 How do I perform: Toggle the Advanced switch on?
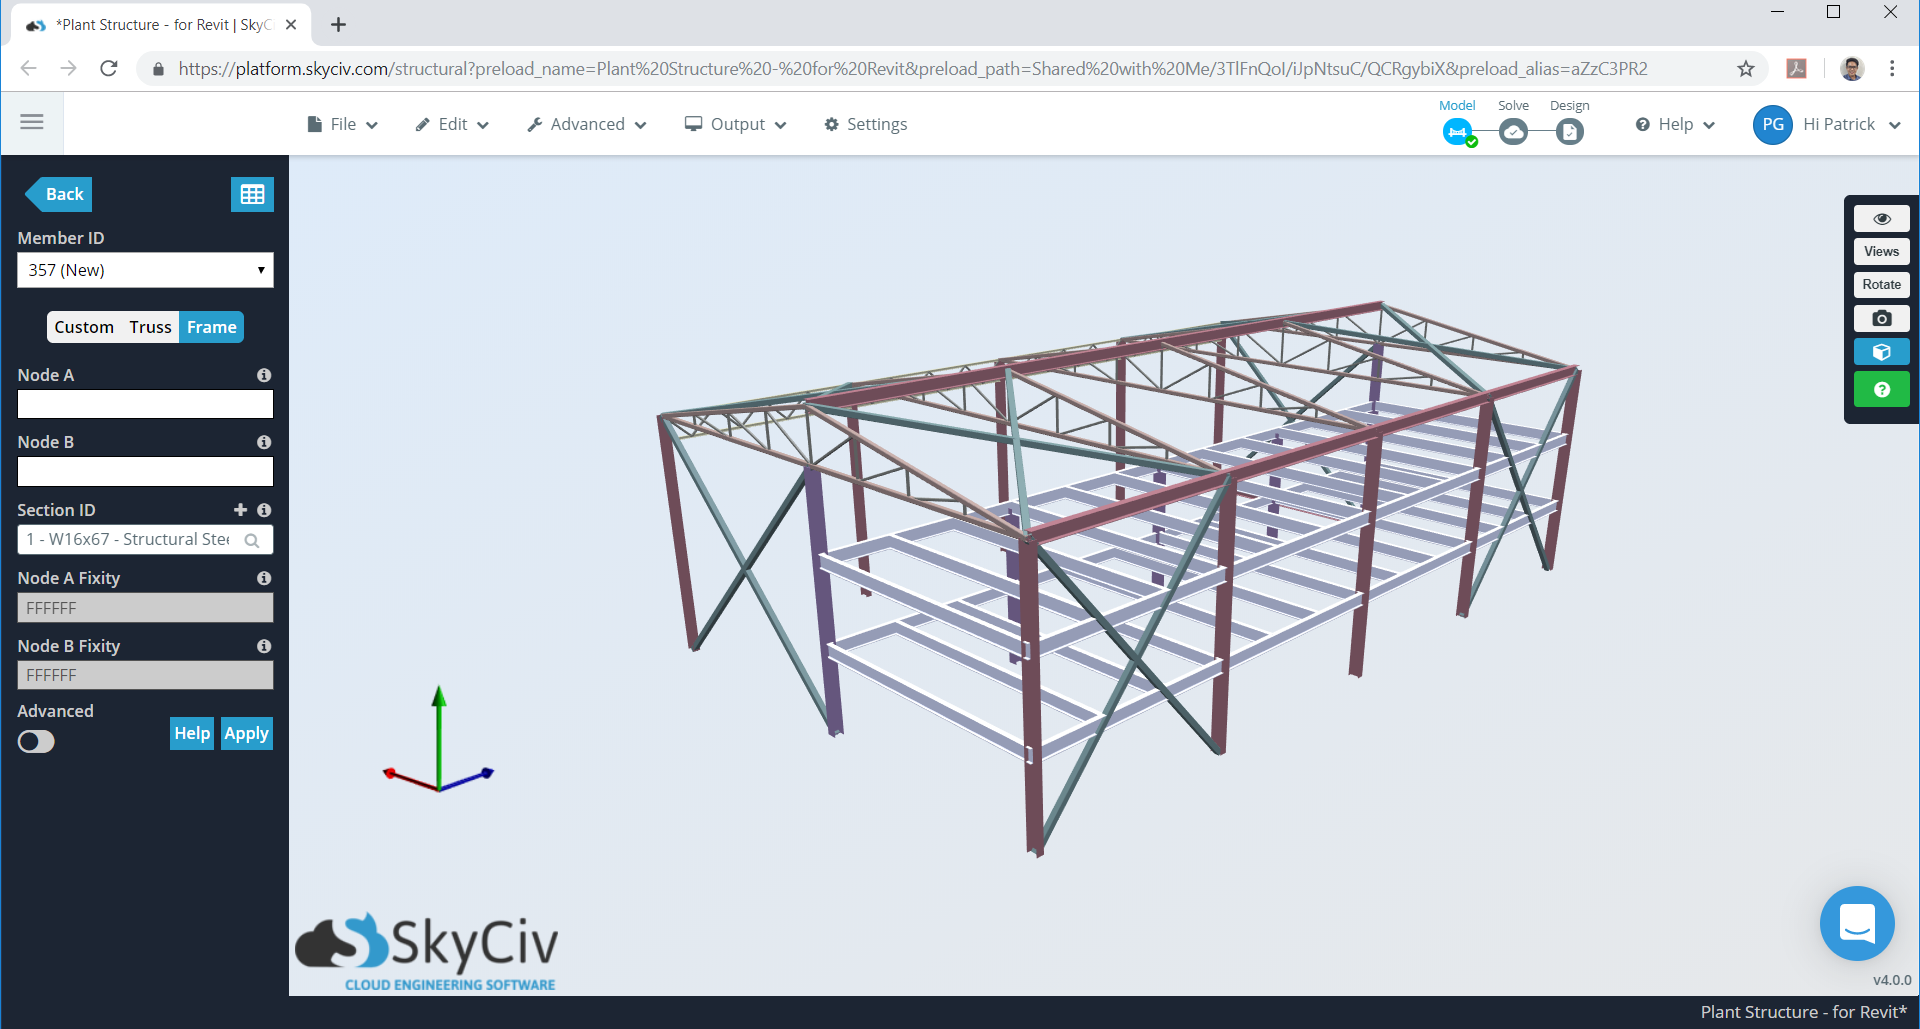tap(36, 742)
